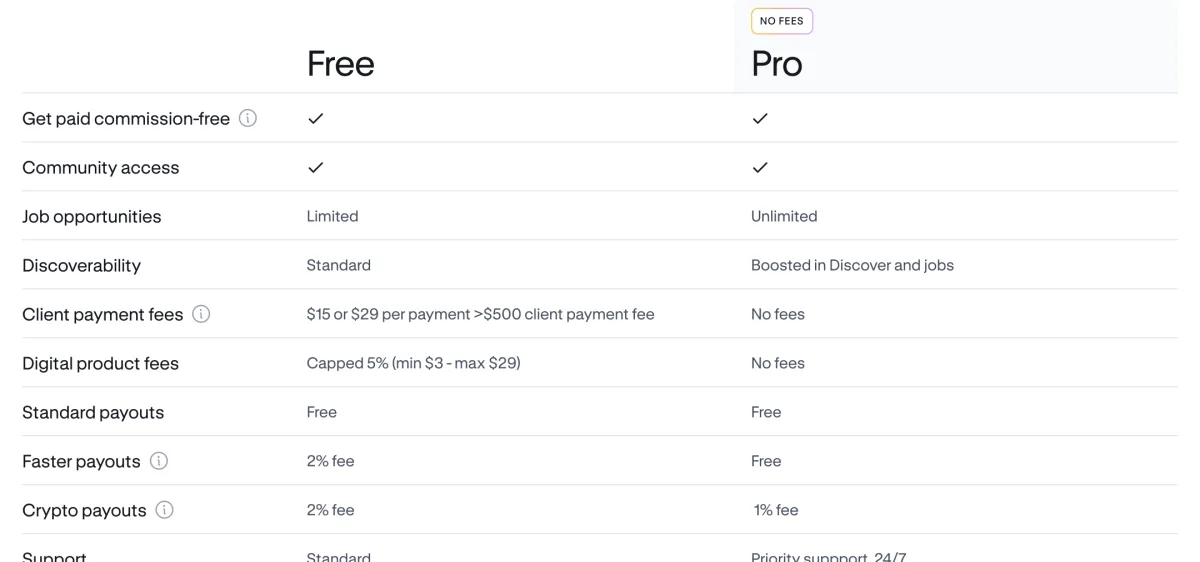Click '1% fee' in Crypto payouts row

(776, 510)
